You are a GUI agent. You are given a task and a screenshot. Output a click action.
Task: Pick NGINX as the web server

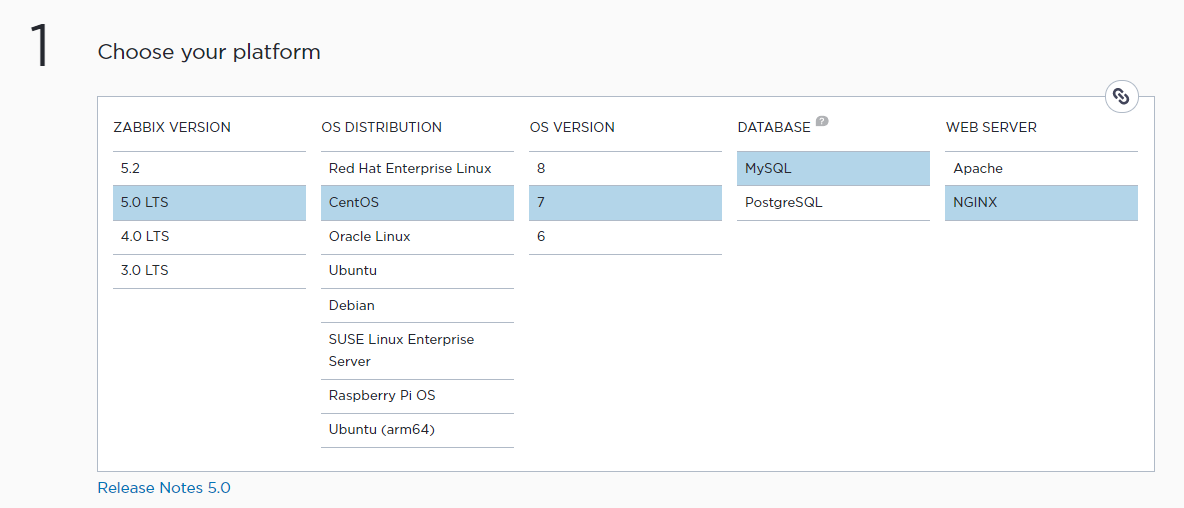[1041, 203]
